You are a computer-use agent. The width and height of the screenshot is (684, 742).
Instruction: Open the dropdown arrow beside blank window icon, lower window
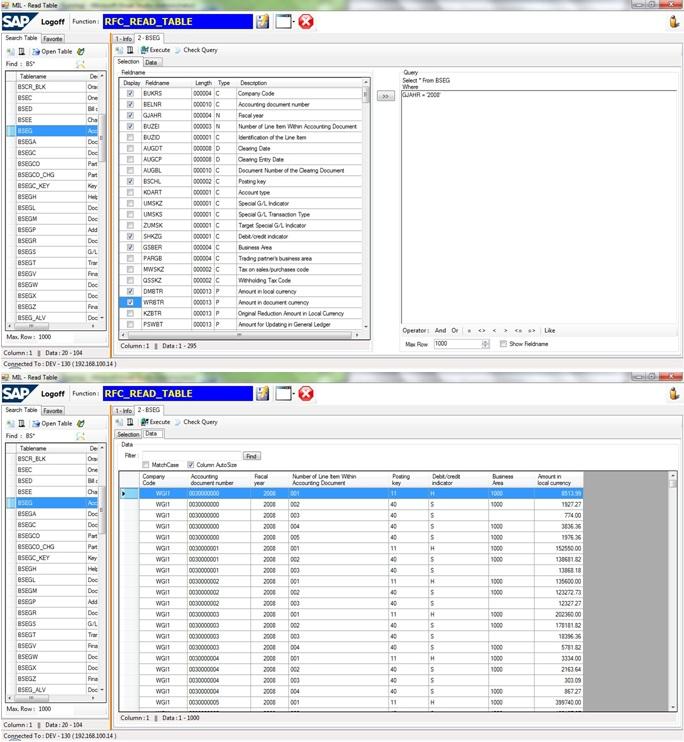[294, 394]
